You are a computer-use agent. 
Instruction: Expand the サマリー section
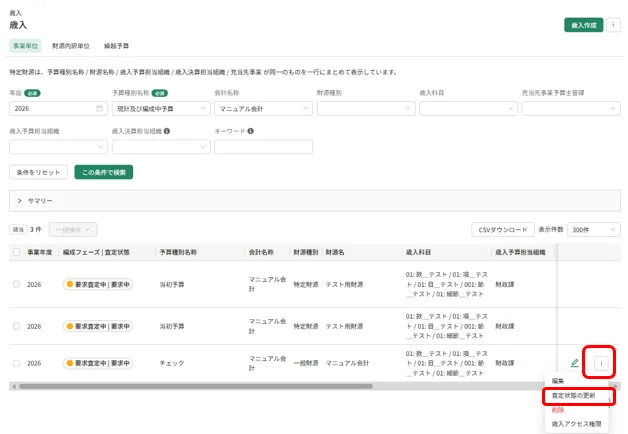click(x=315, y=201)
